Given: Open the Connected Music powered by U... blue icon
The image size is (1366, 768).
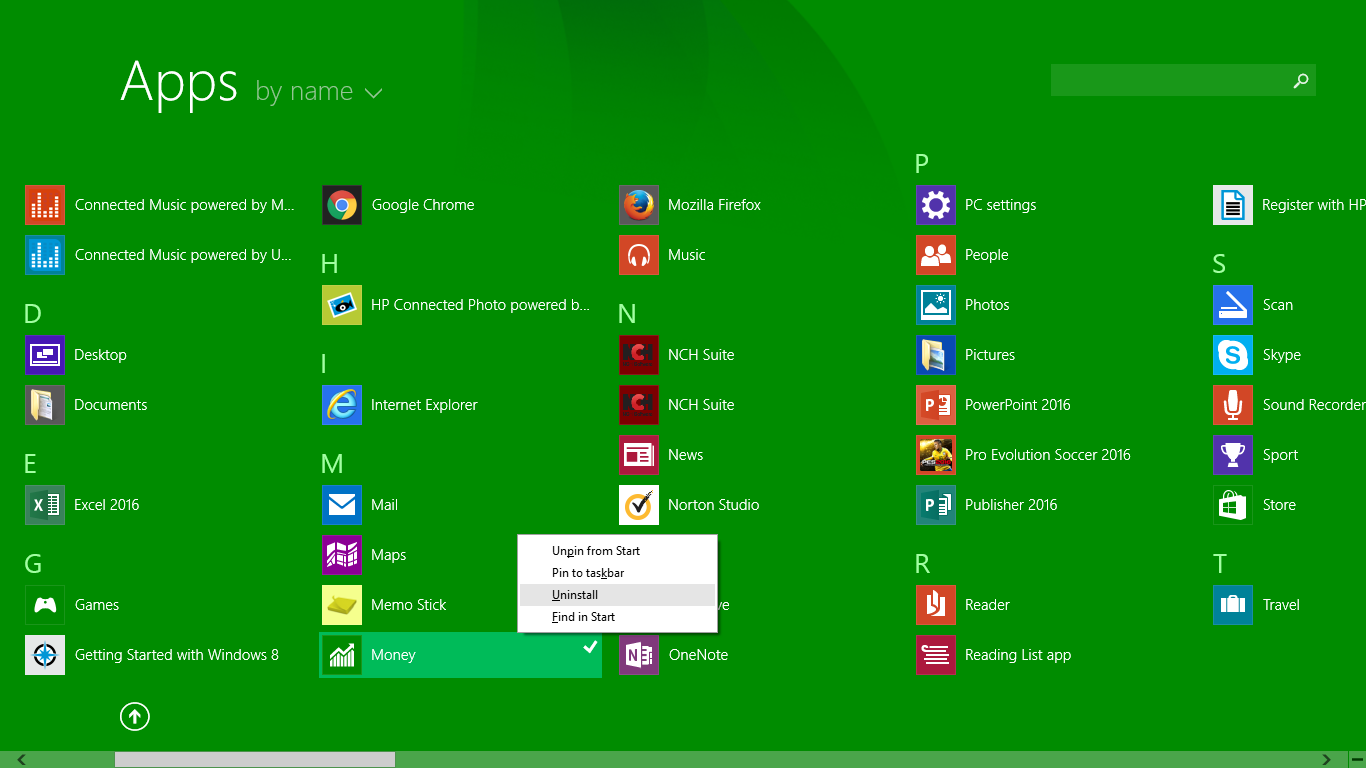Looking at the screenshot, I should 45,255.
